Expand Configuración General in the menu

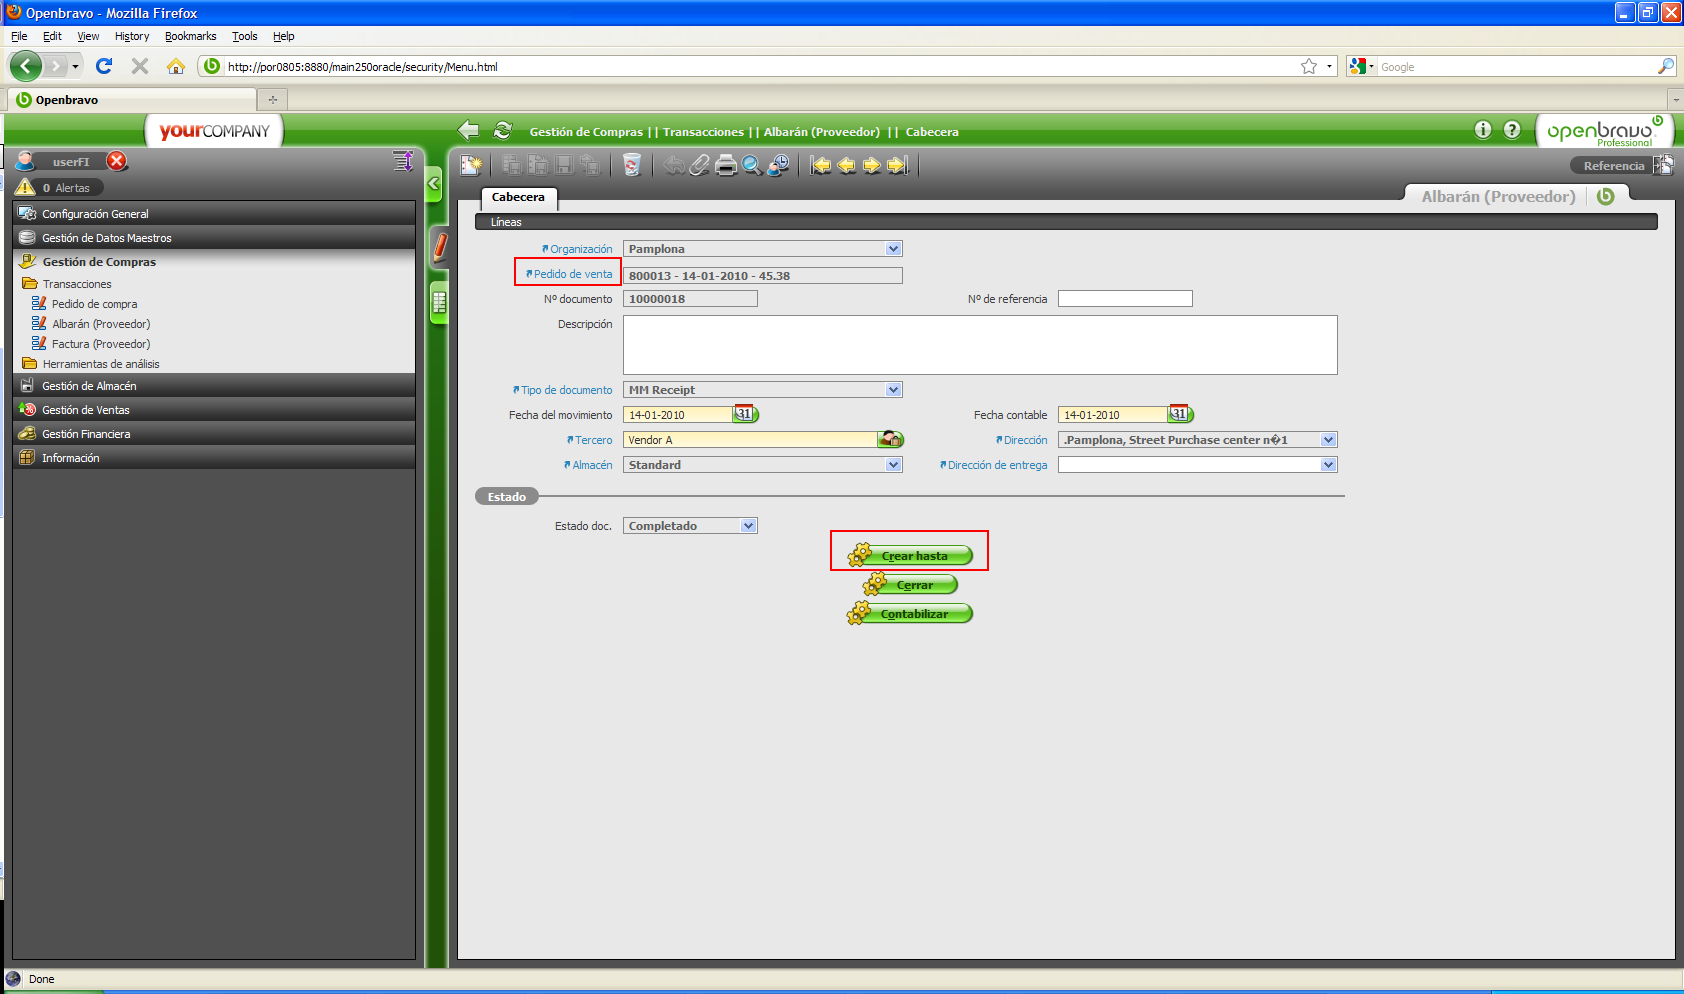(x=214, y=213)
